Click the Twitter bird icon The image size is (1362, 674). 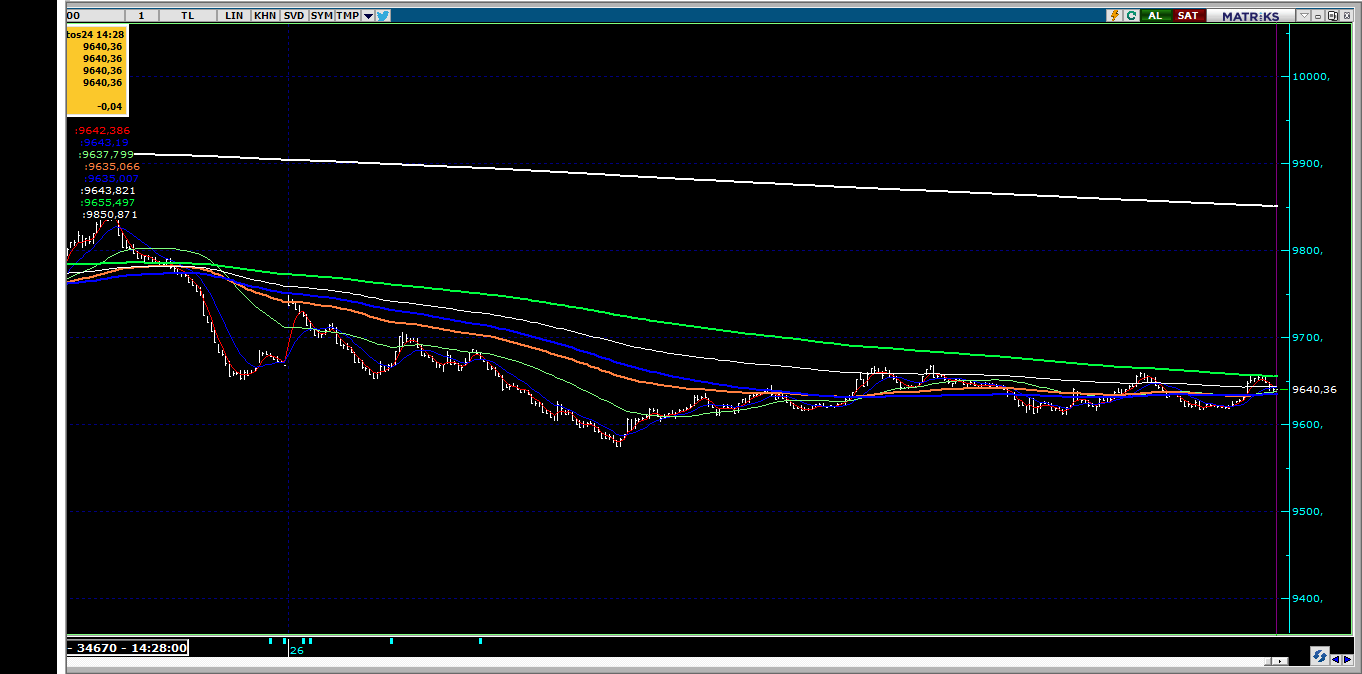point(383,15)
